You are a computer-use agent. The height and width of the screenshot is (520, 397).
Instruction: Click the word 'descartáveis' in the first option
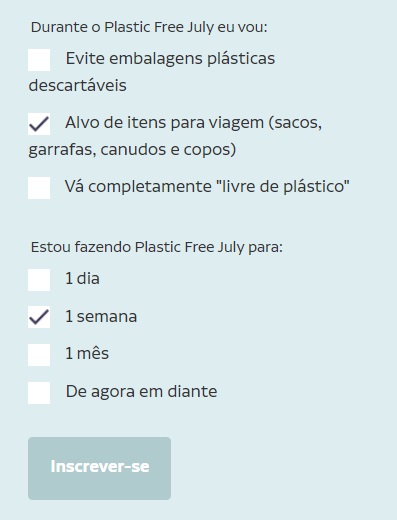pyautogui.click(x=77, y=85)
